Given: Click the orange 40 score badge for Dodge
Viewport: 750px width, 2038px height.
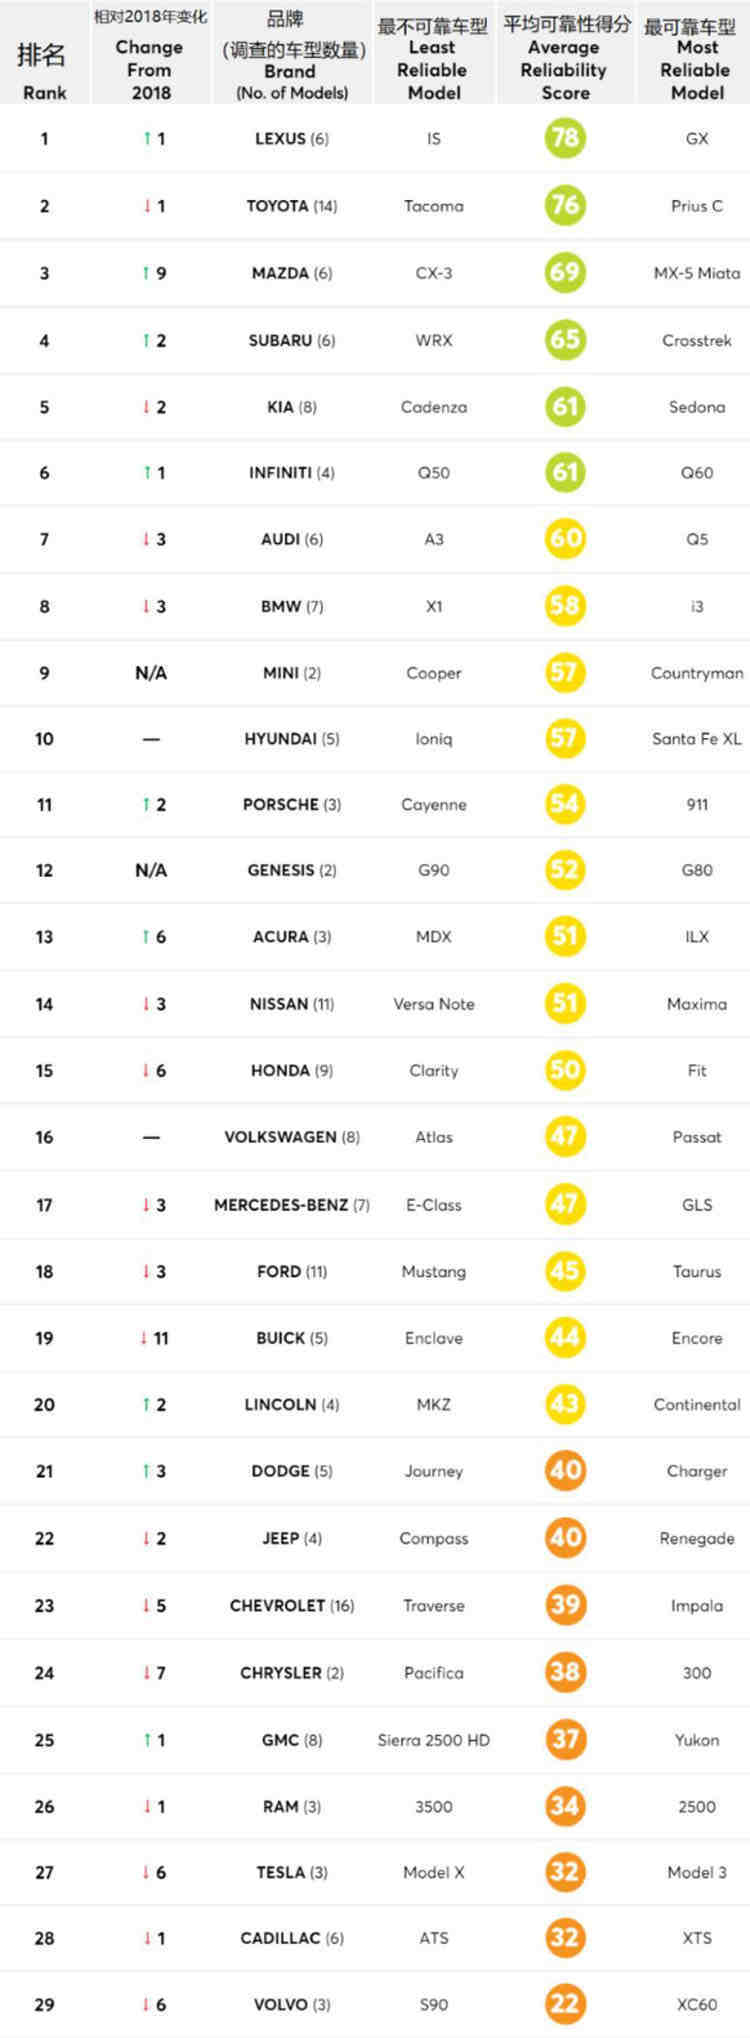Looking at the screenshot, I should (565, 1470).
